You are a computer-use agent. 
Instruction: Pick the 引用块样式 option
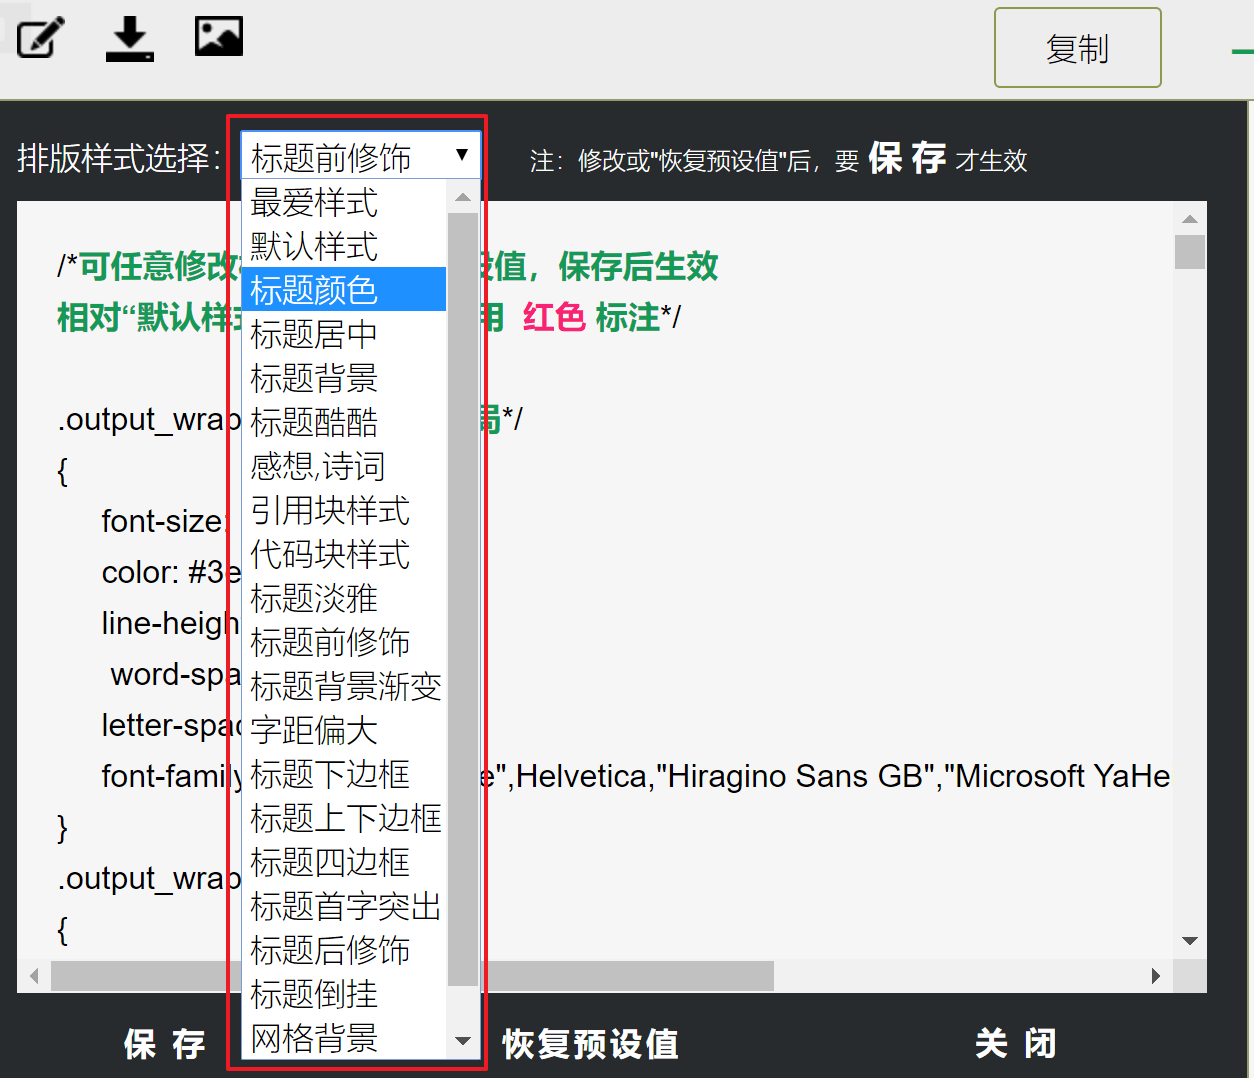coord(344,510)
